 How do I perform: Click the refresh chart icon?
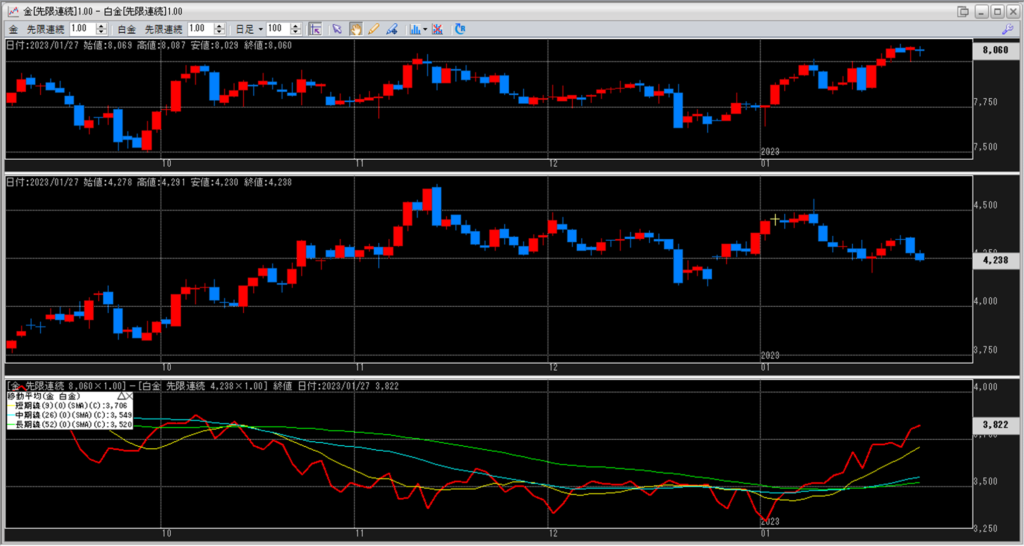(460, 29)
